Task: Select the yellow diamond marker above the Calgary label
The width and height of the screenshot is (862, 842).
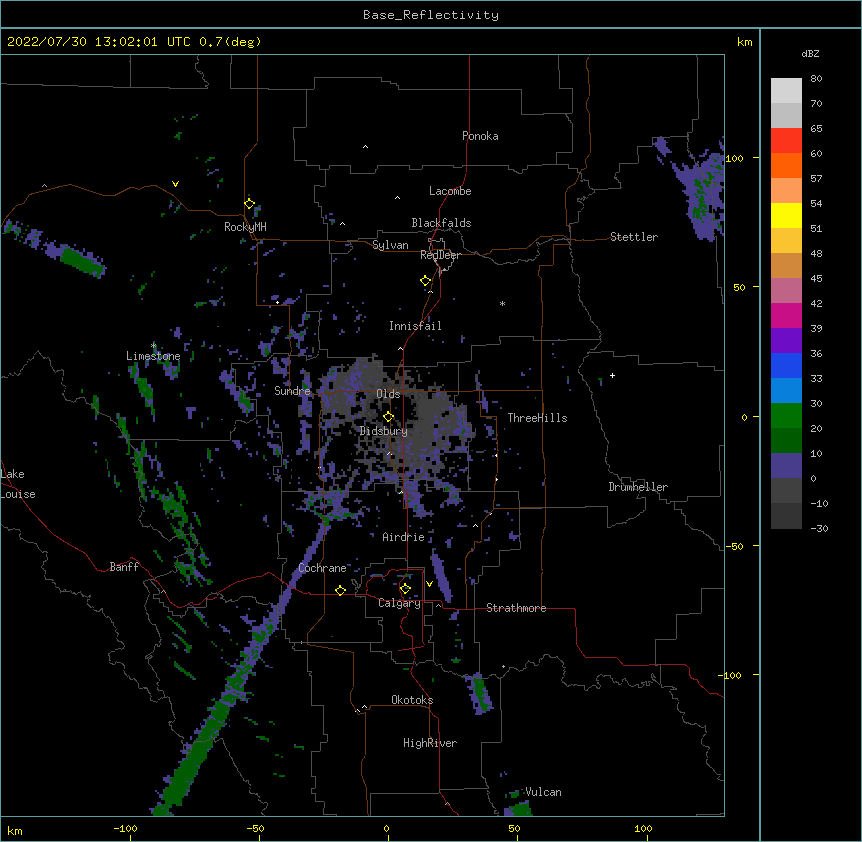Action: click(x=405, y=589)
